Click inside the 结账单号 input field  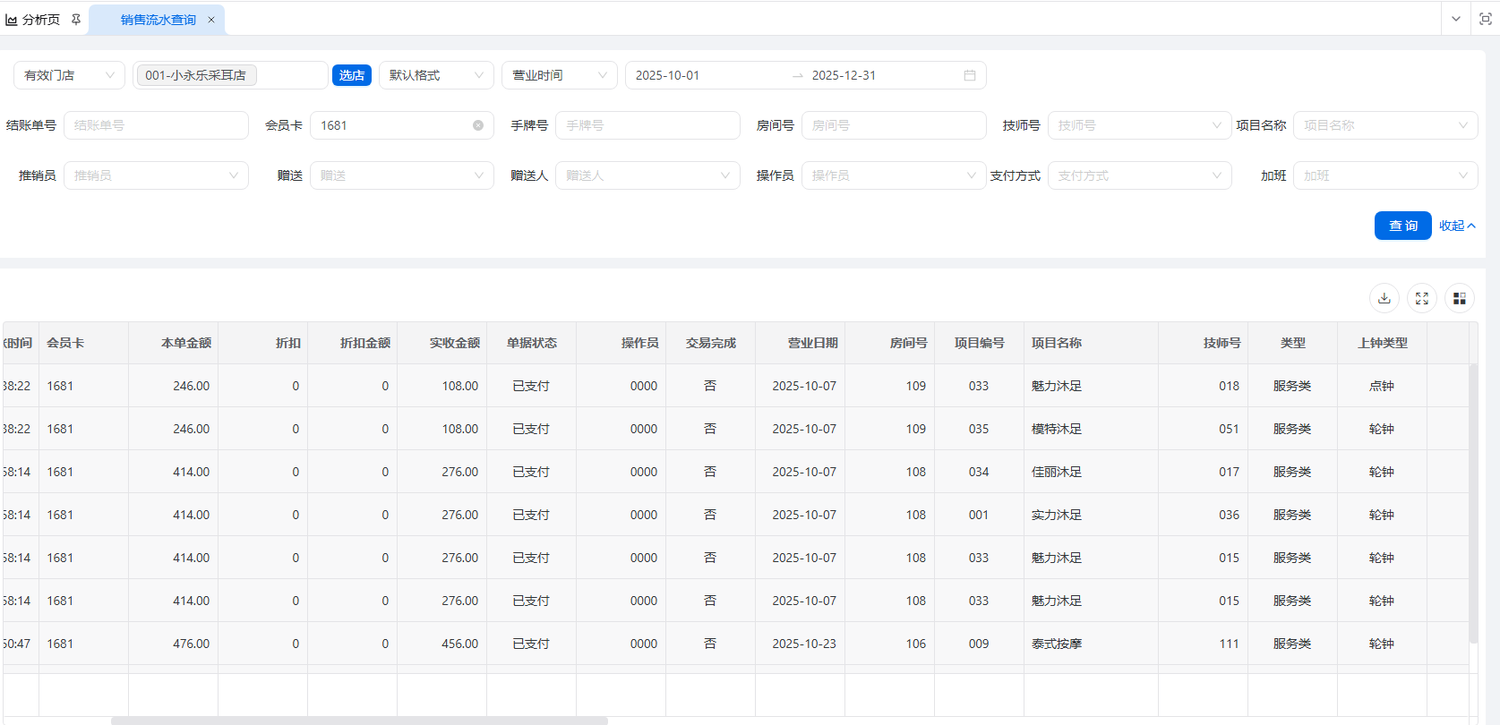click(x=155, y=125)
